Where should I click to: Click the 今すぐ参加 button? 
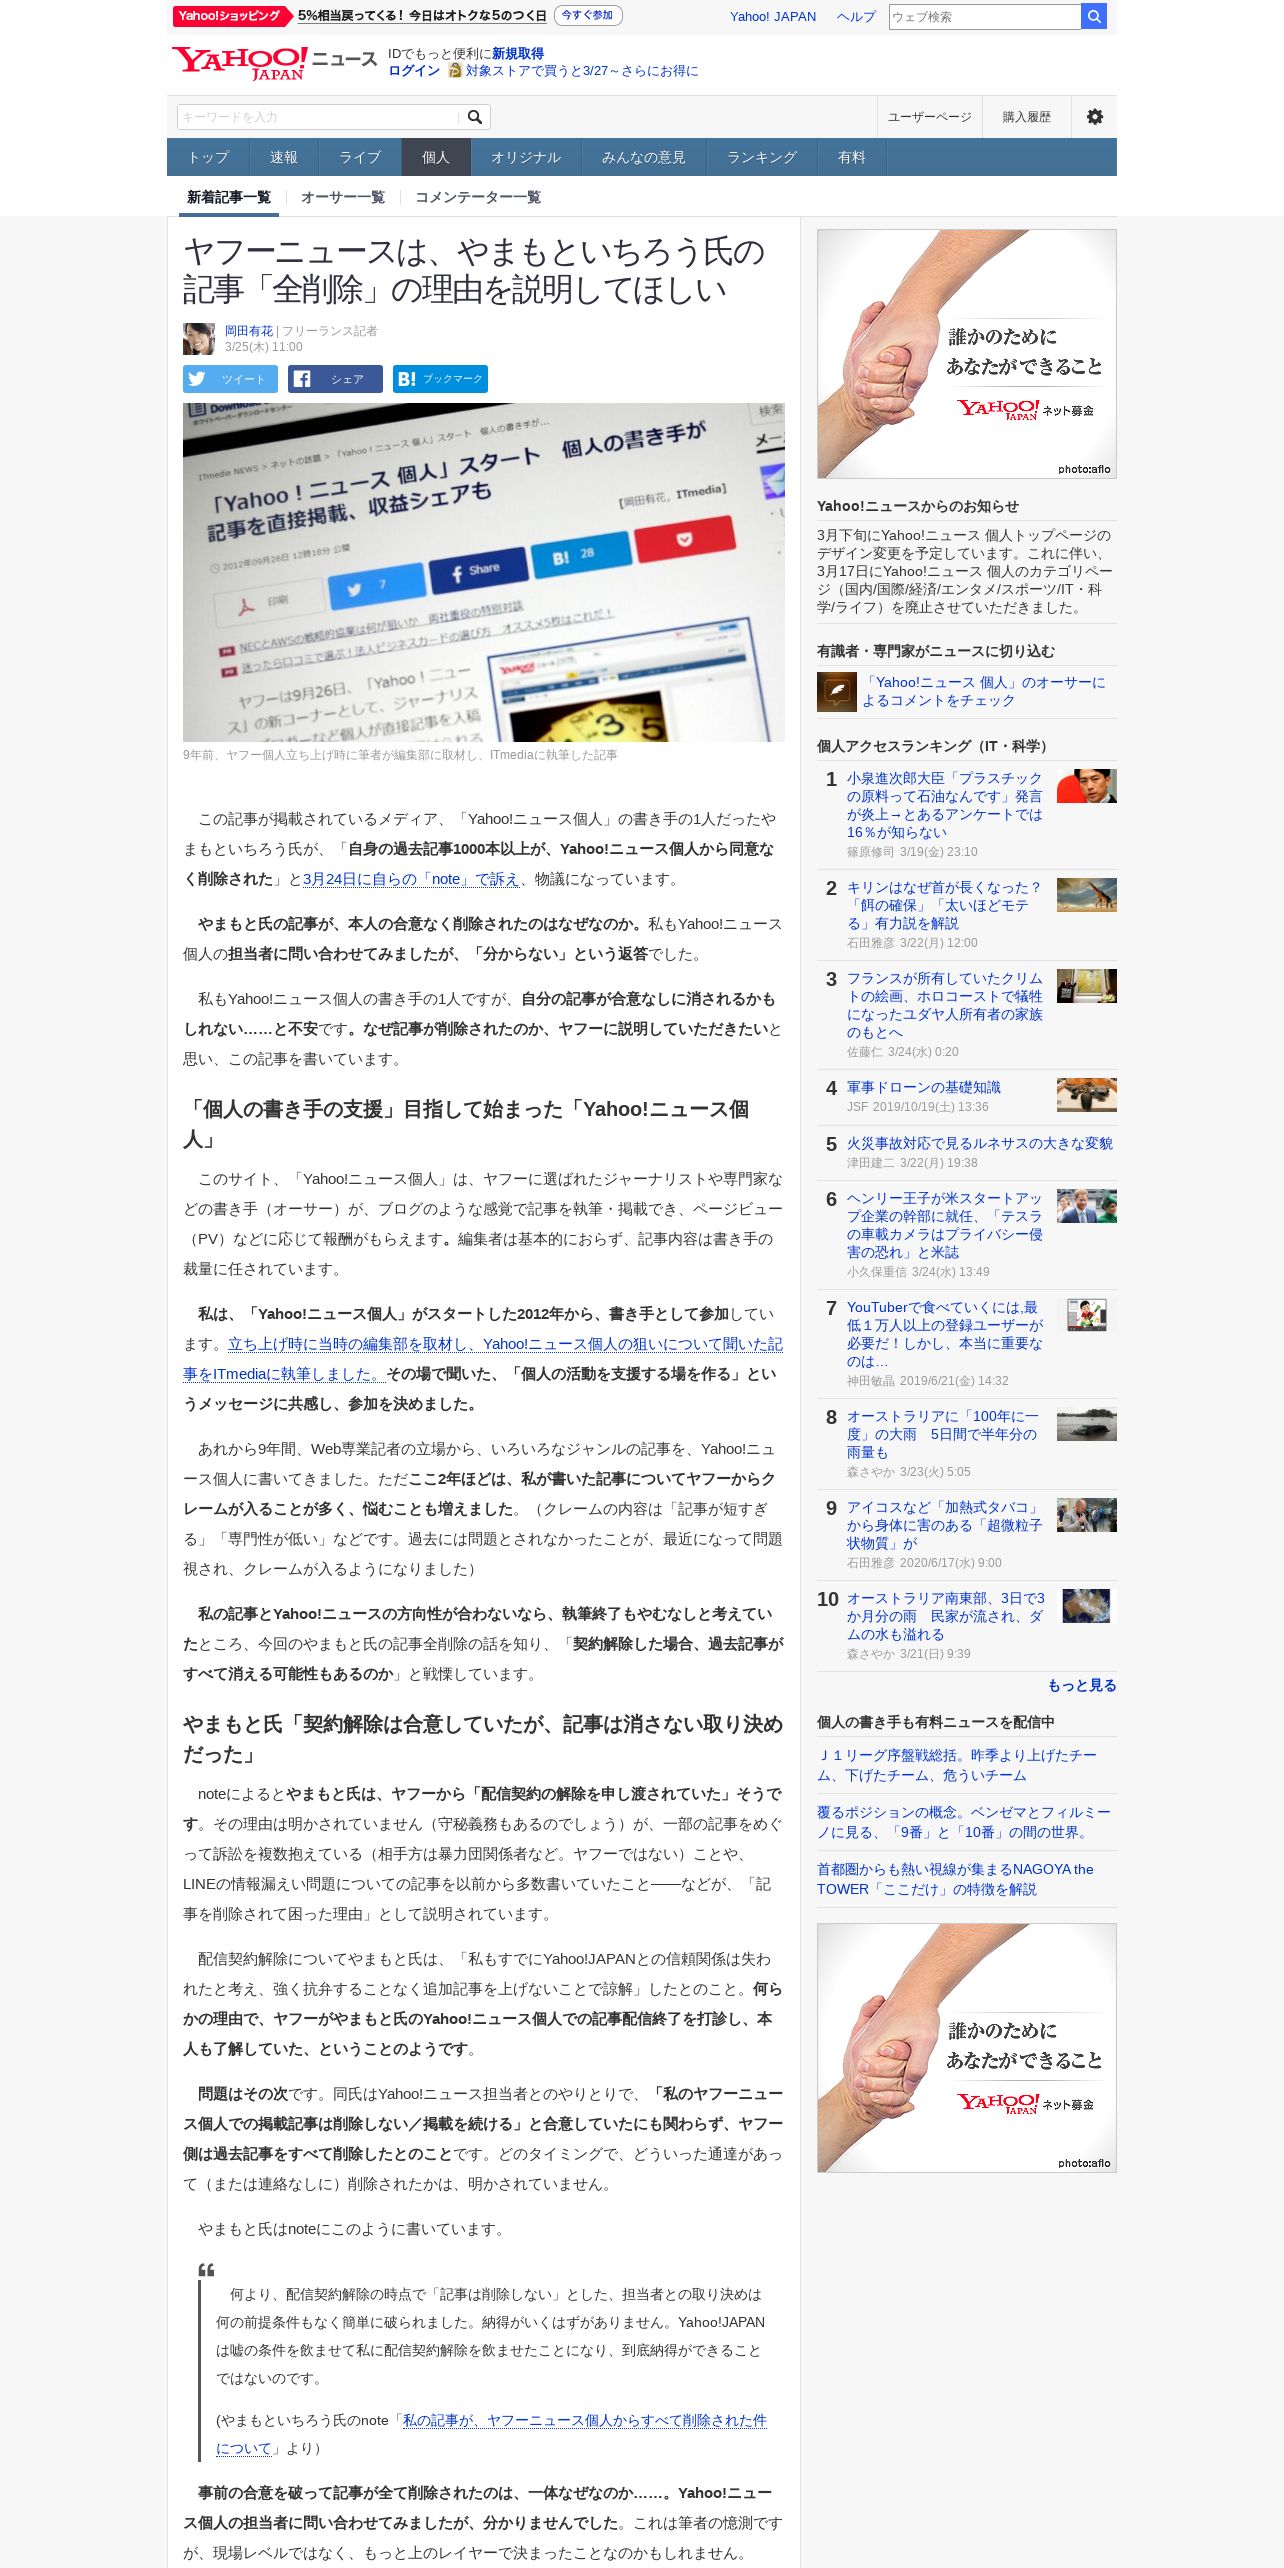click(x=587, y=15)
